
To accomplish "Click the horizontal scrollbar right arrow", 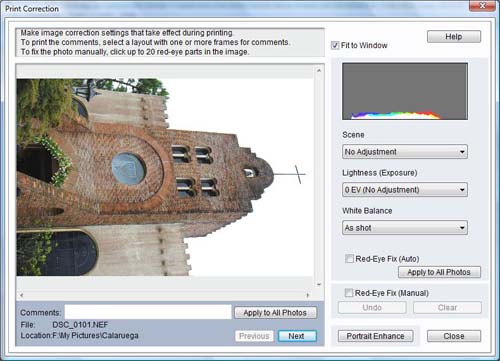I will tap(308, 295).
